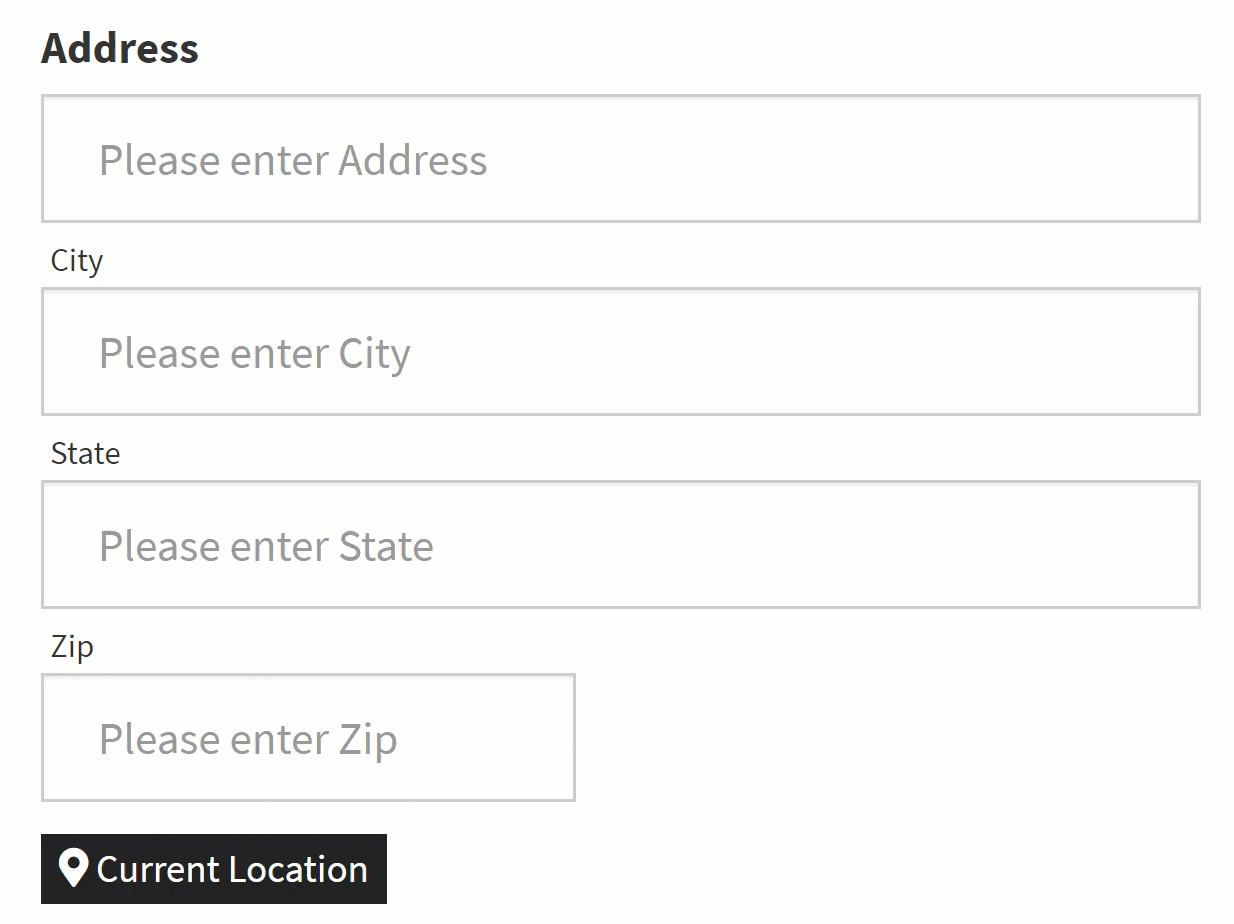Screen dimensions: 1234x924
Task: Click inside the field under the City label
Action: point(620,352)
